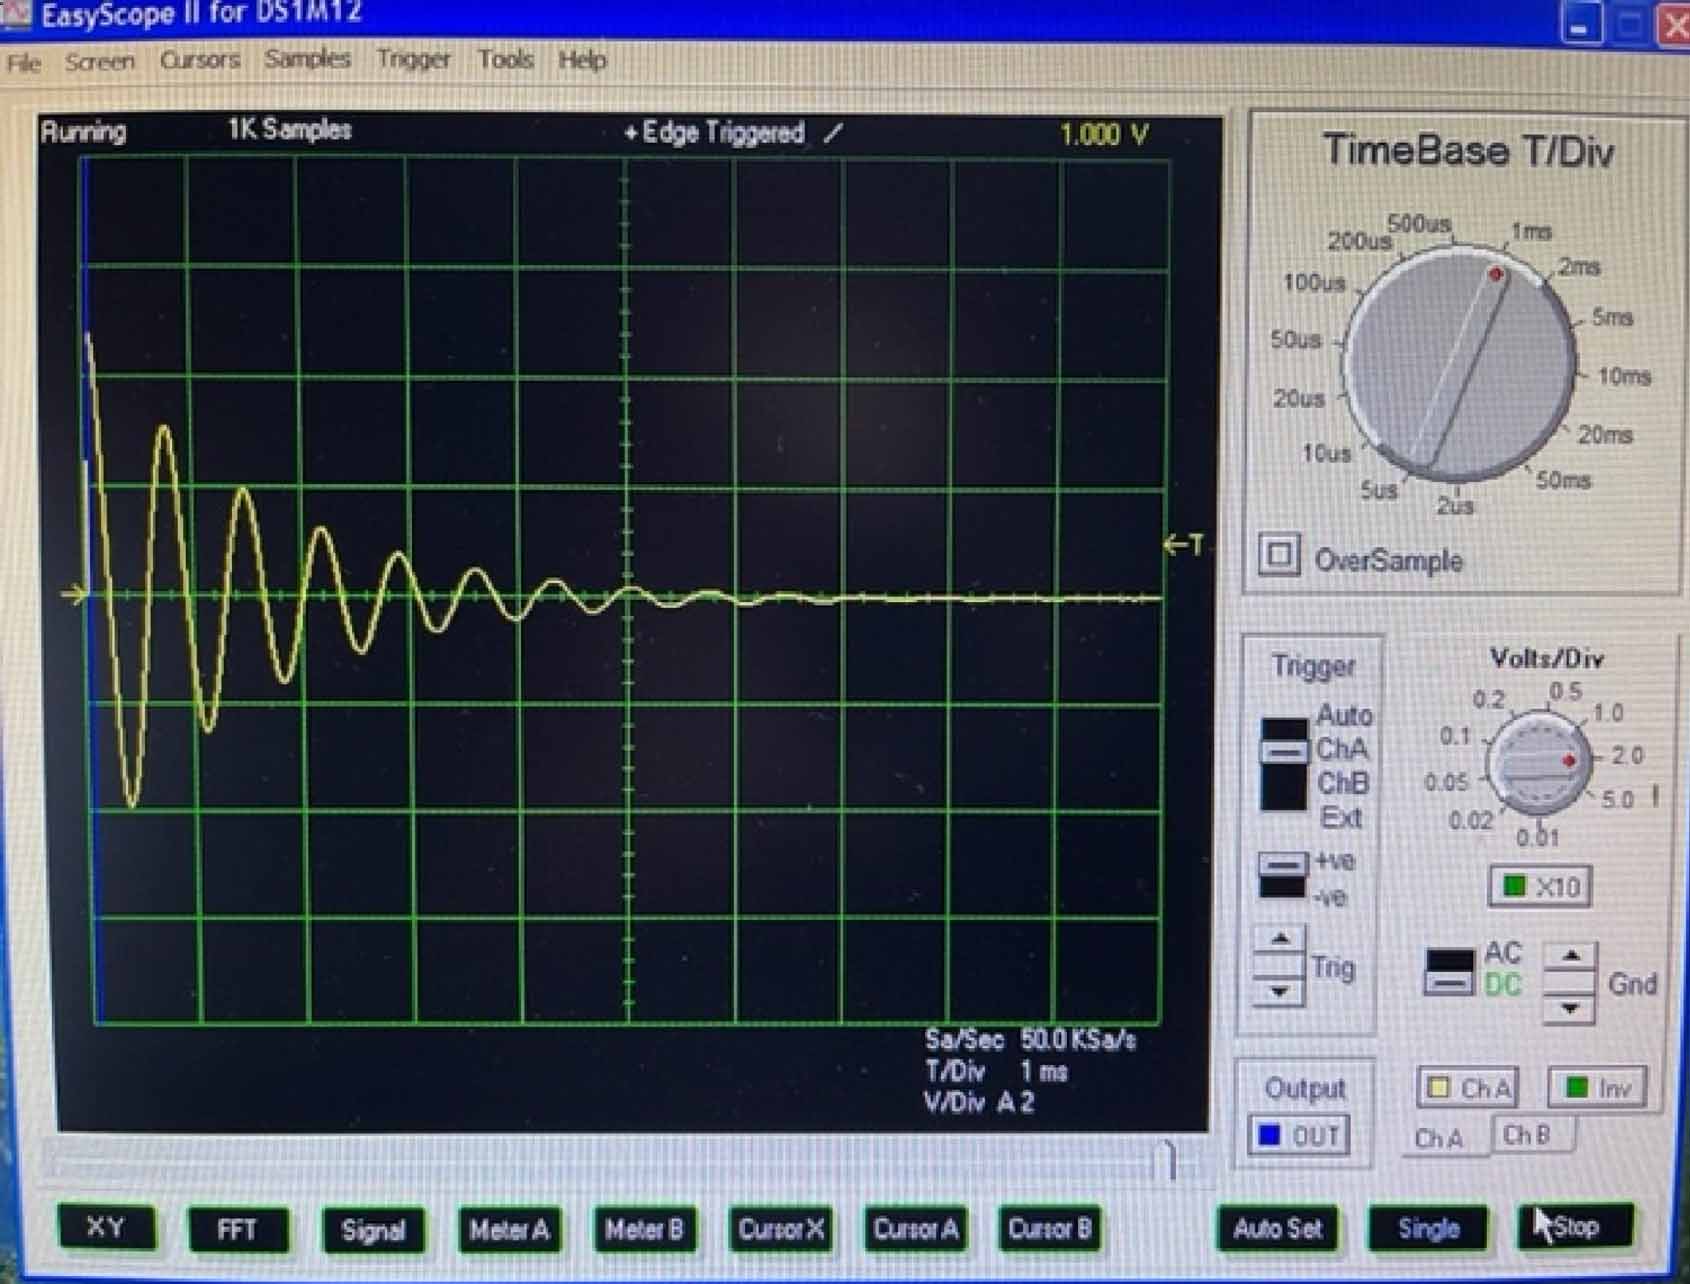Open the Help menu
This screenshot has width=1690, height=1284.
coord(582,60)
